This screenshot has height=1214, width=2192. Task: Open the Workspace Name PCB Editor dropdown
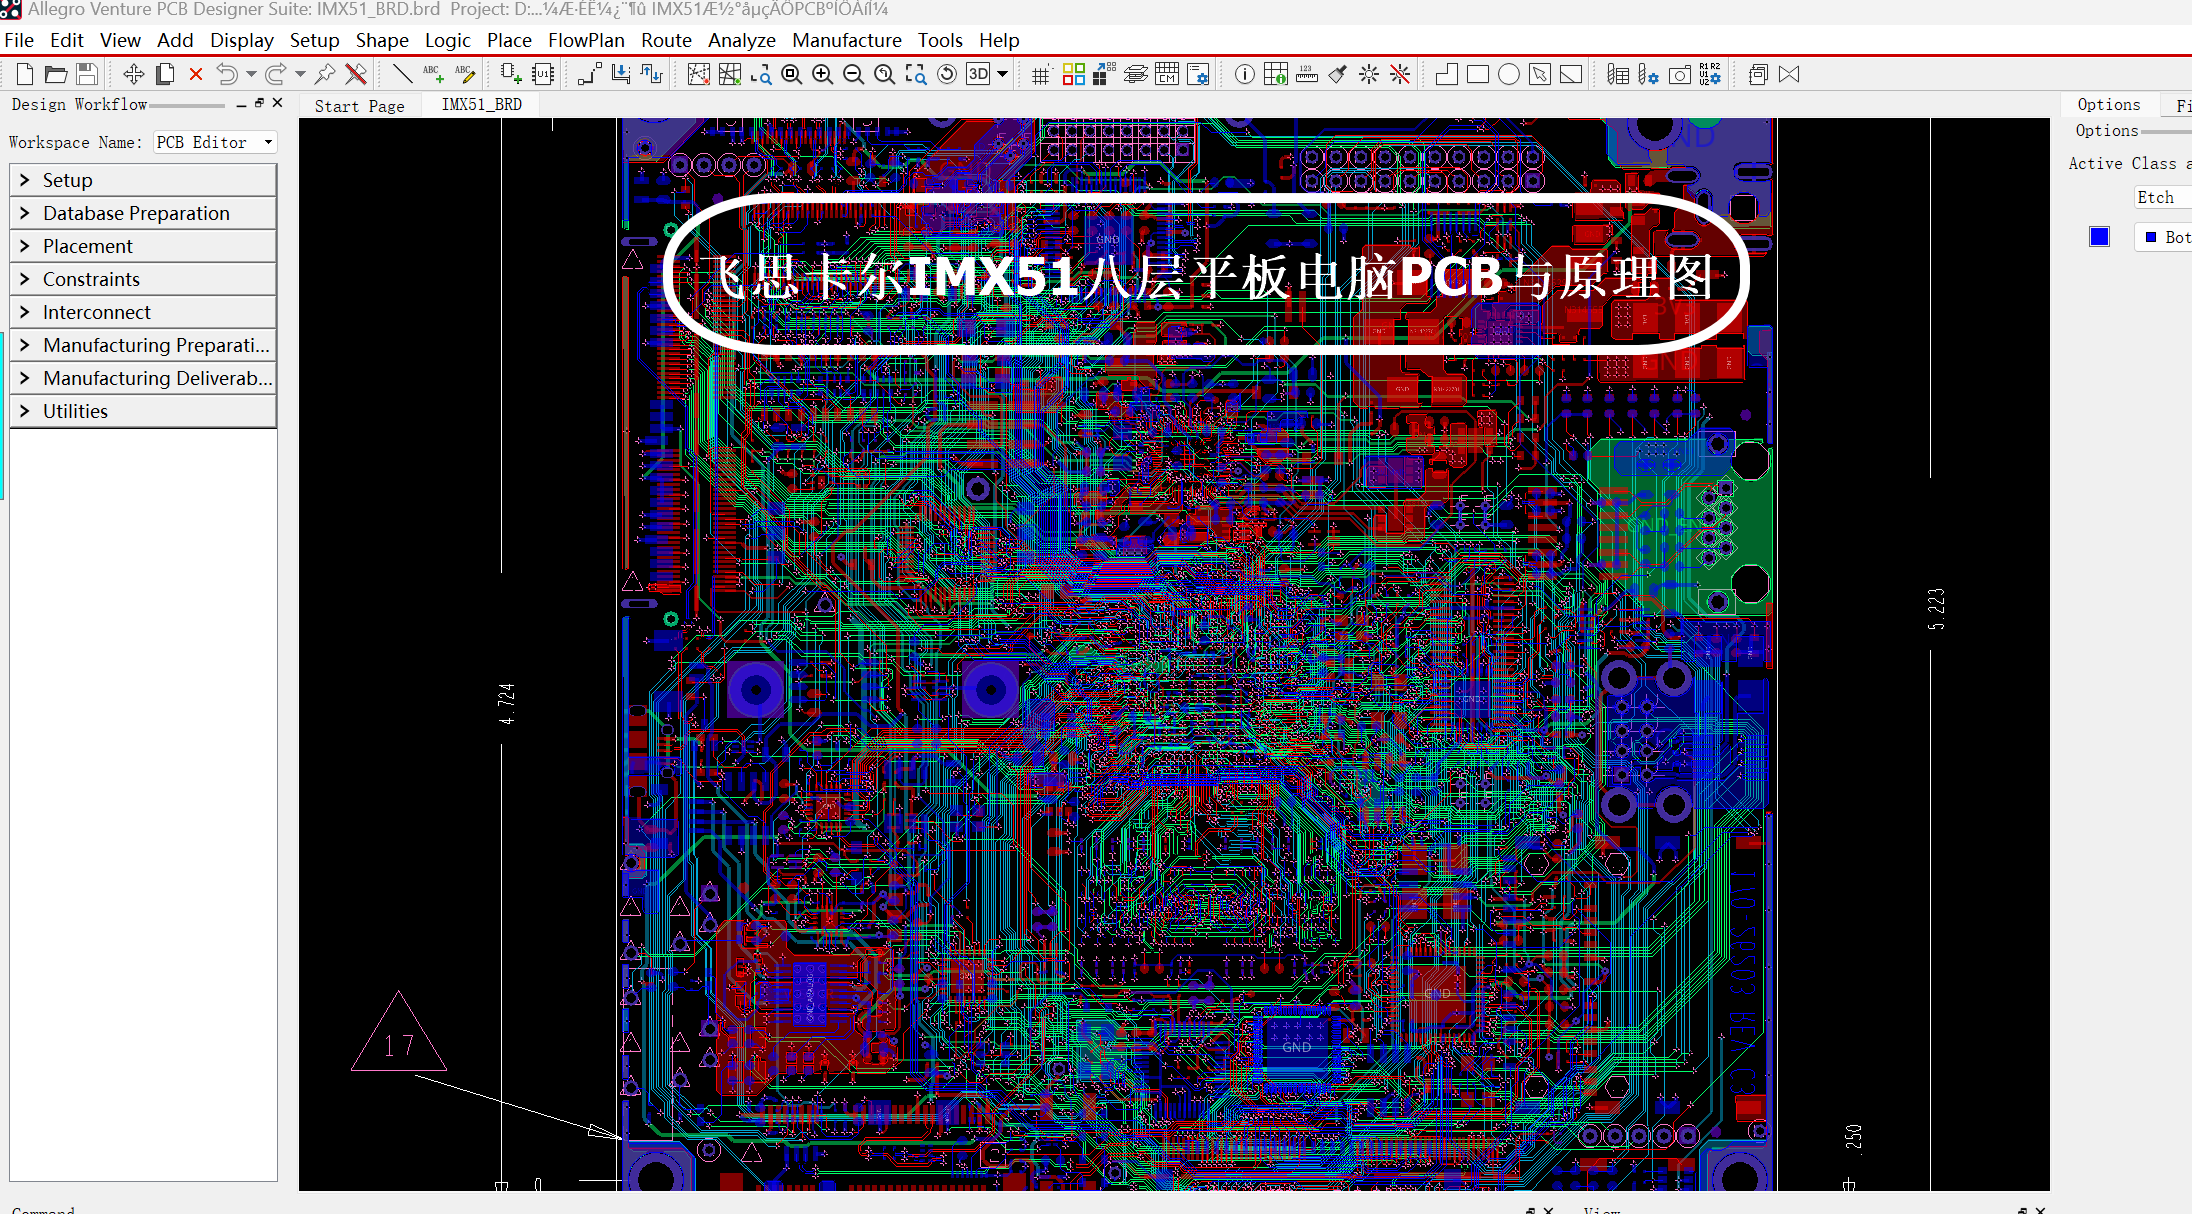tap(215, 142)
